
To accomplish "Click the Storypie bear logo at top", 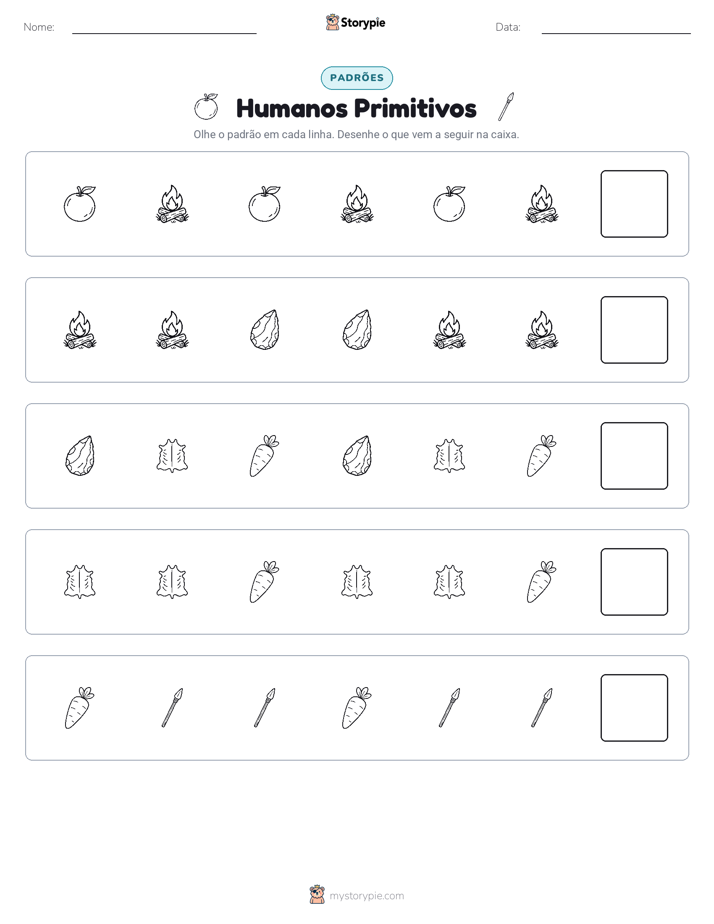I will tap(332, 22).
